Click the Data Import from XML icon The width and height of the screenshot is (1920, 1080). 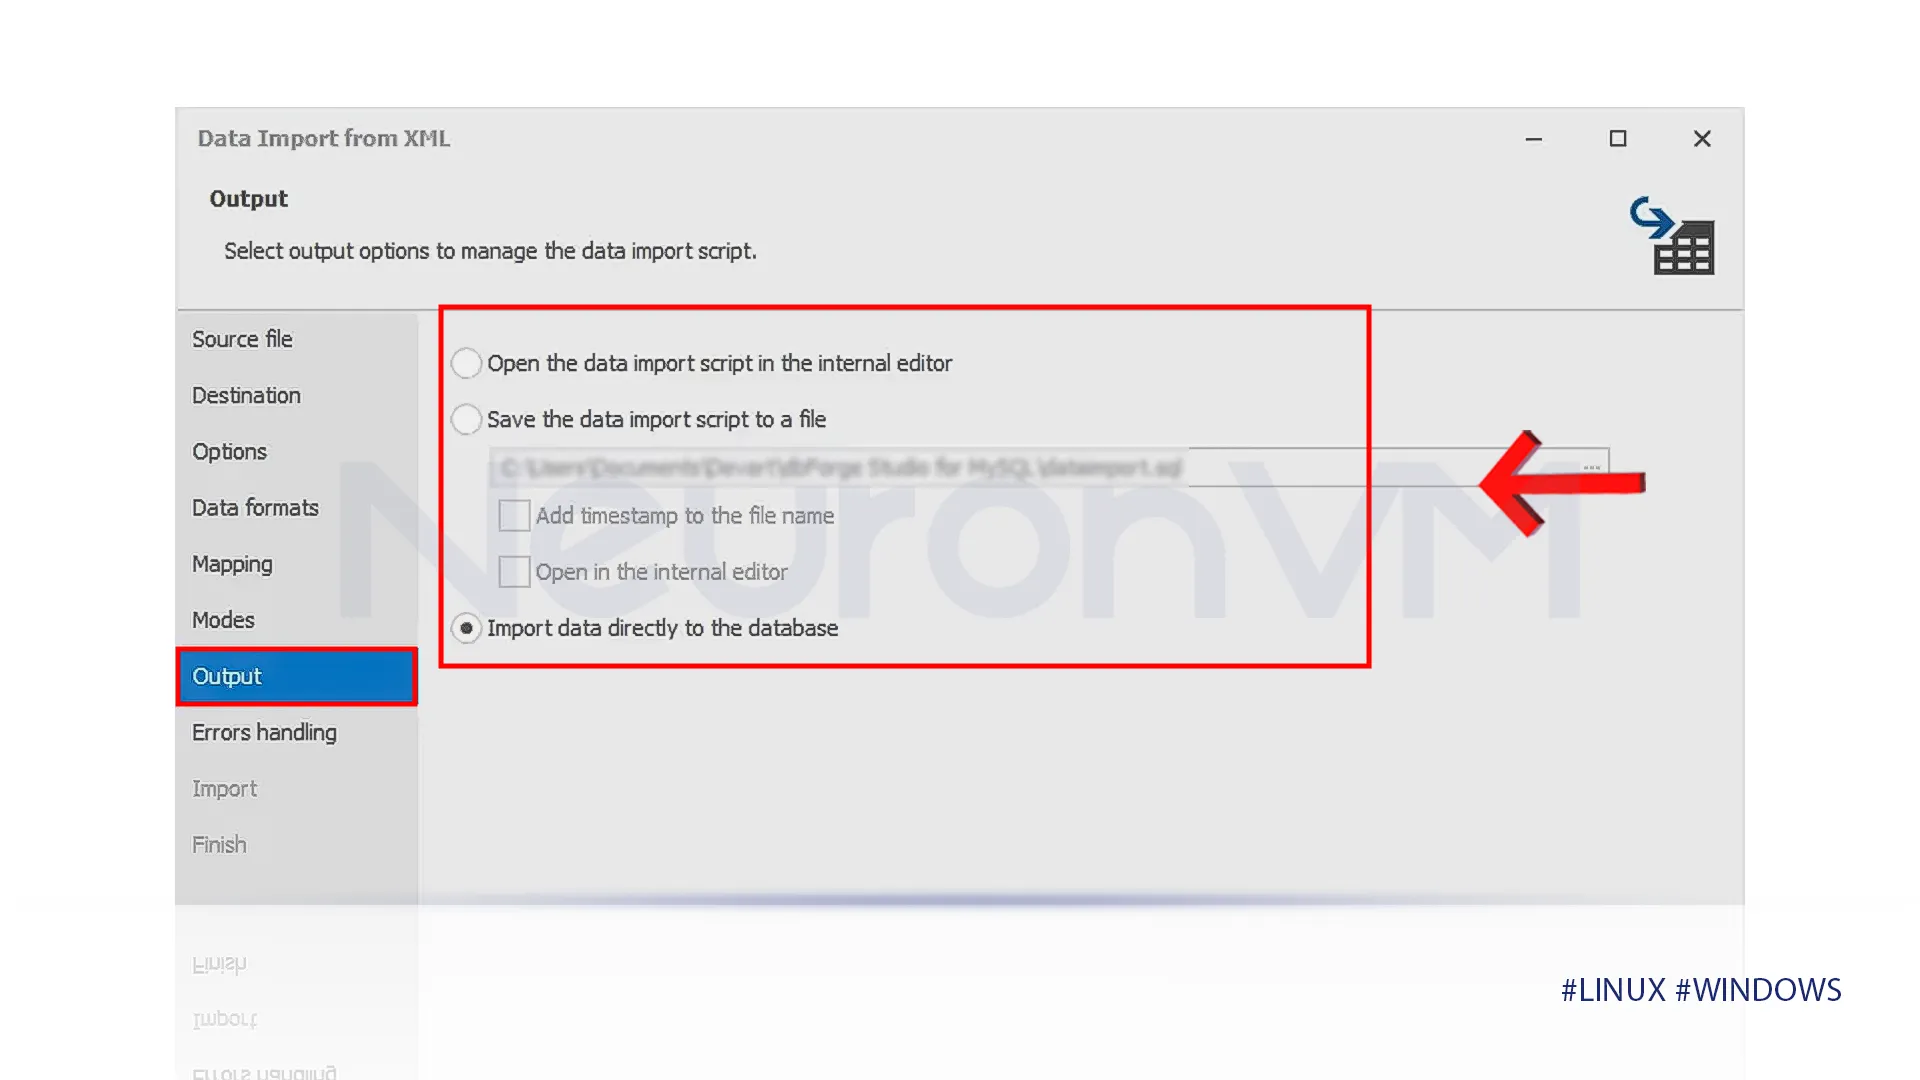point(1673,235)
